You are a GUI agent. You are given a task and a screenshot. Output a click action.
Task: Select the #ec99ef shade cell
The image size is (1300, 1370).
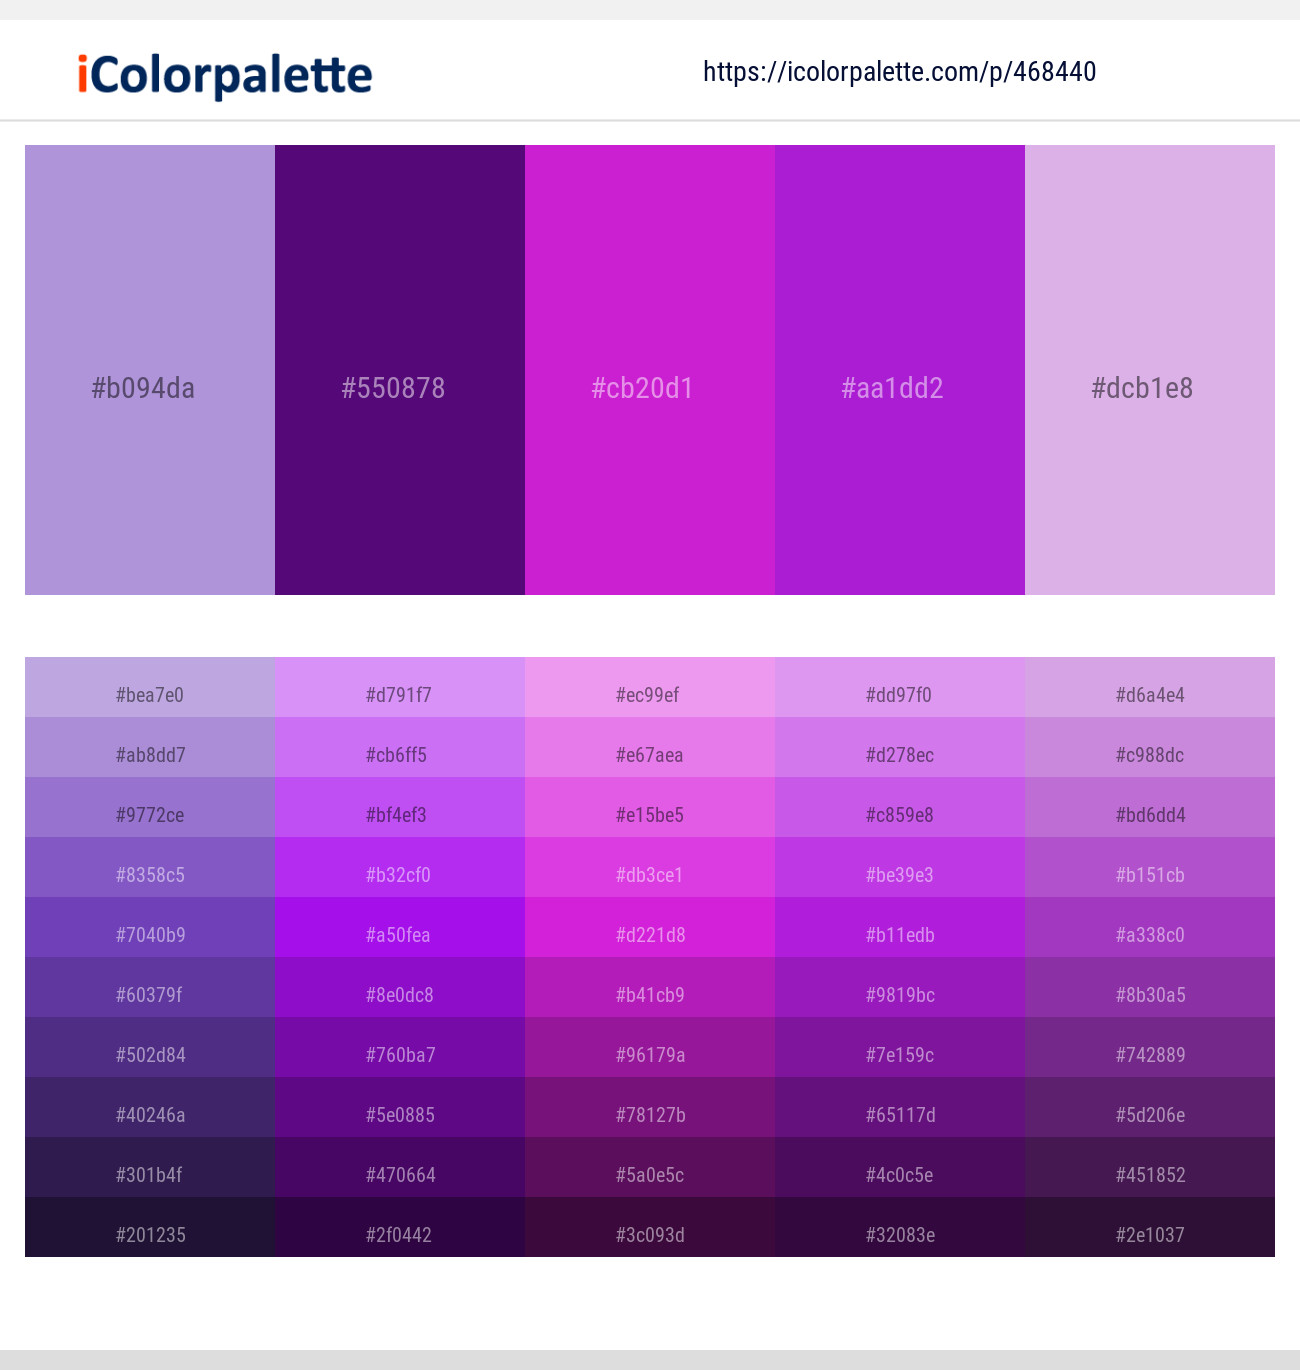click(650, 687)
